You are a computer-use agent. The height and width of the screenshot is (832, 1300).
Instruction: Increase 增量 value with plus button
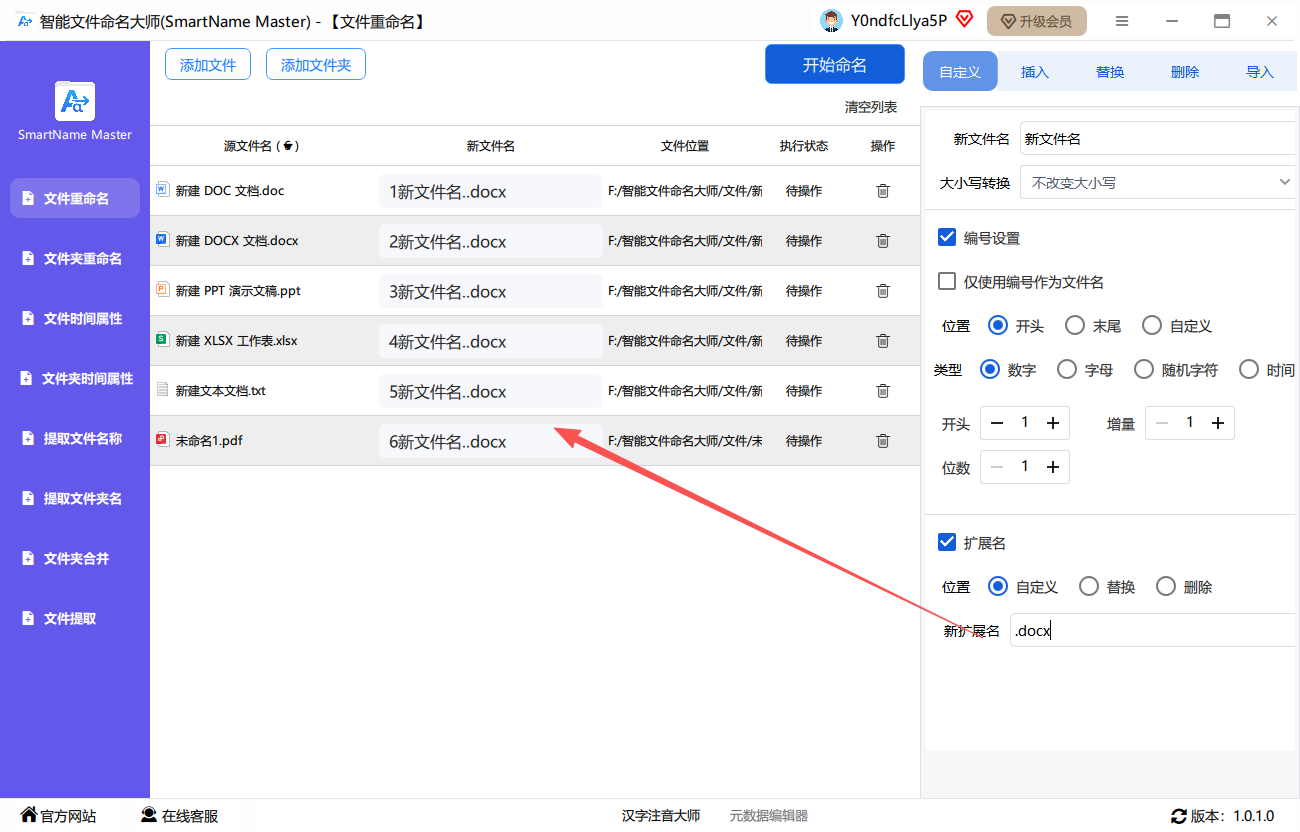(x=1218, y=424)
